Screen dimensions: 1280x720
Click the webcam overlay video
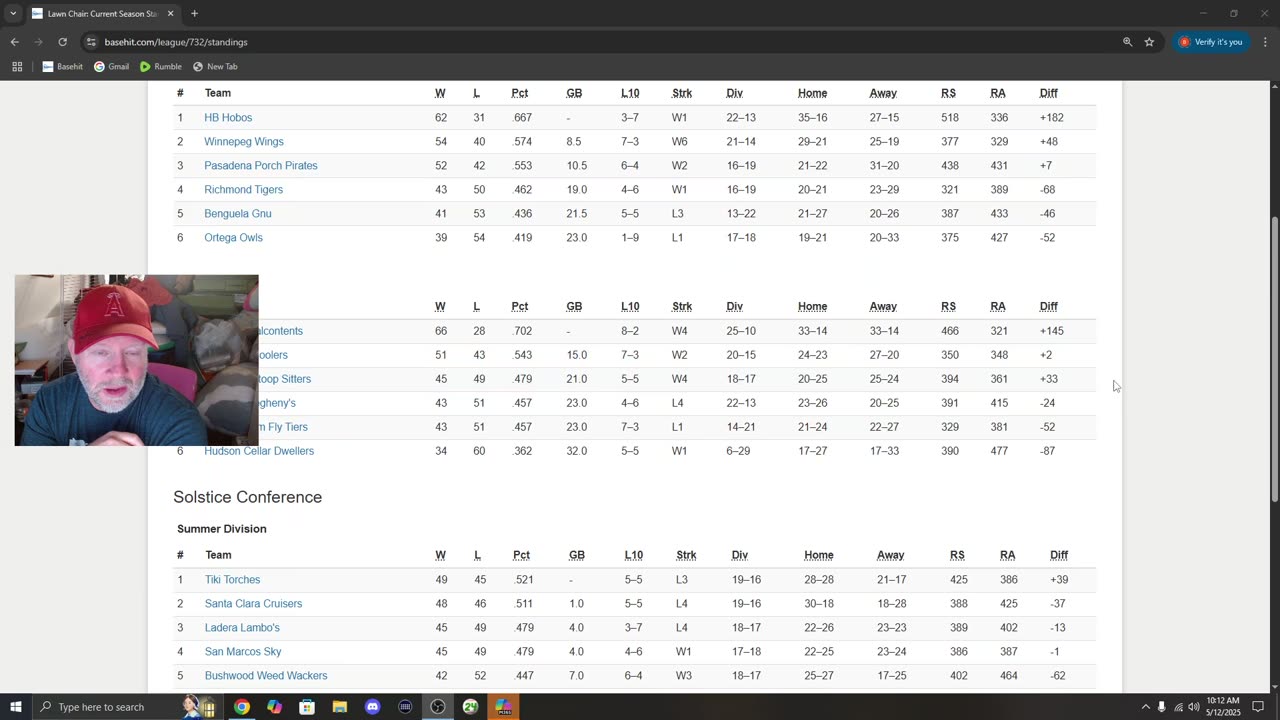point(136,360)
